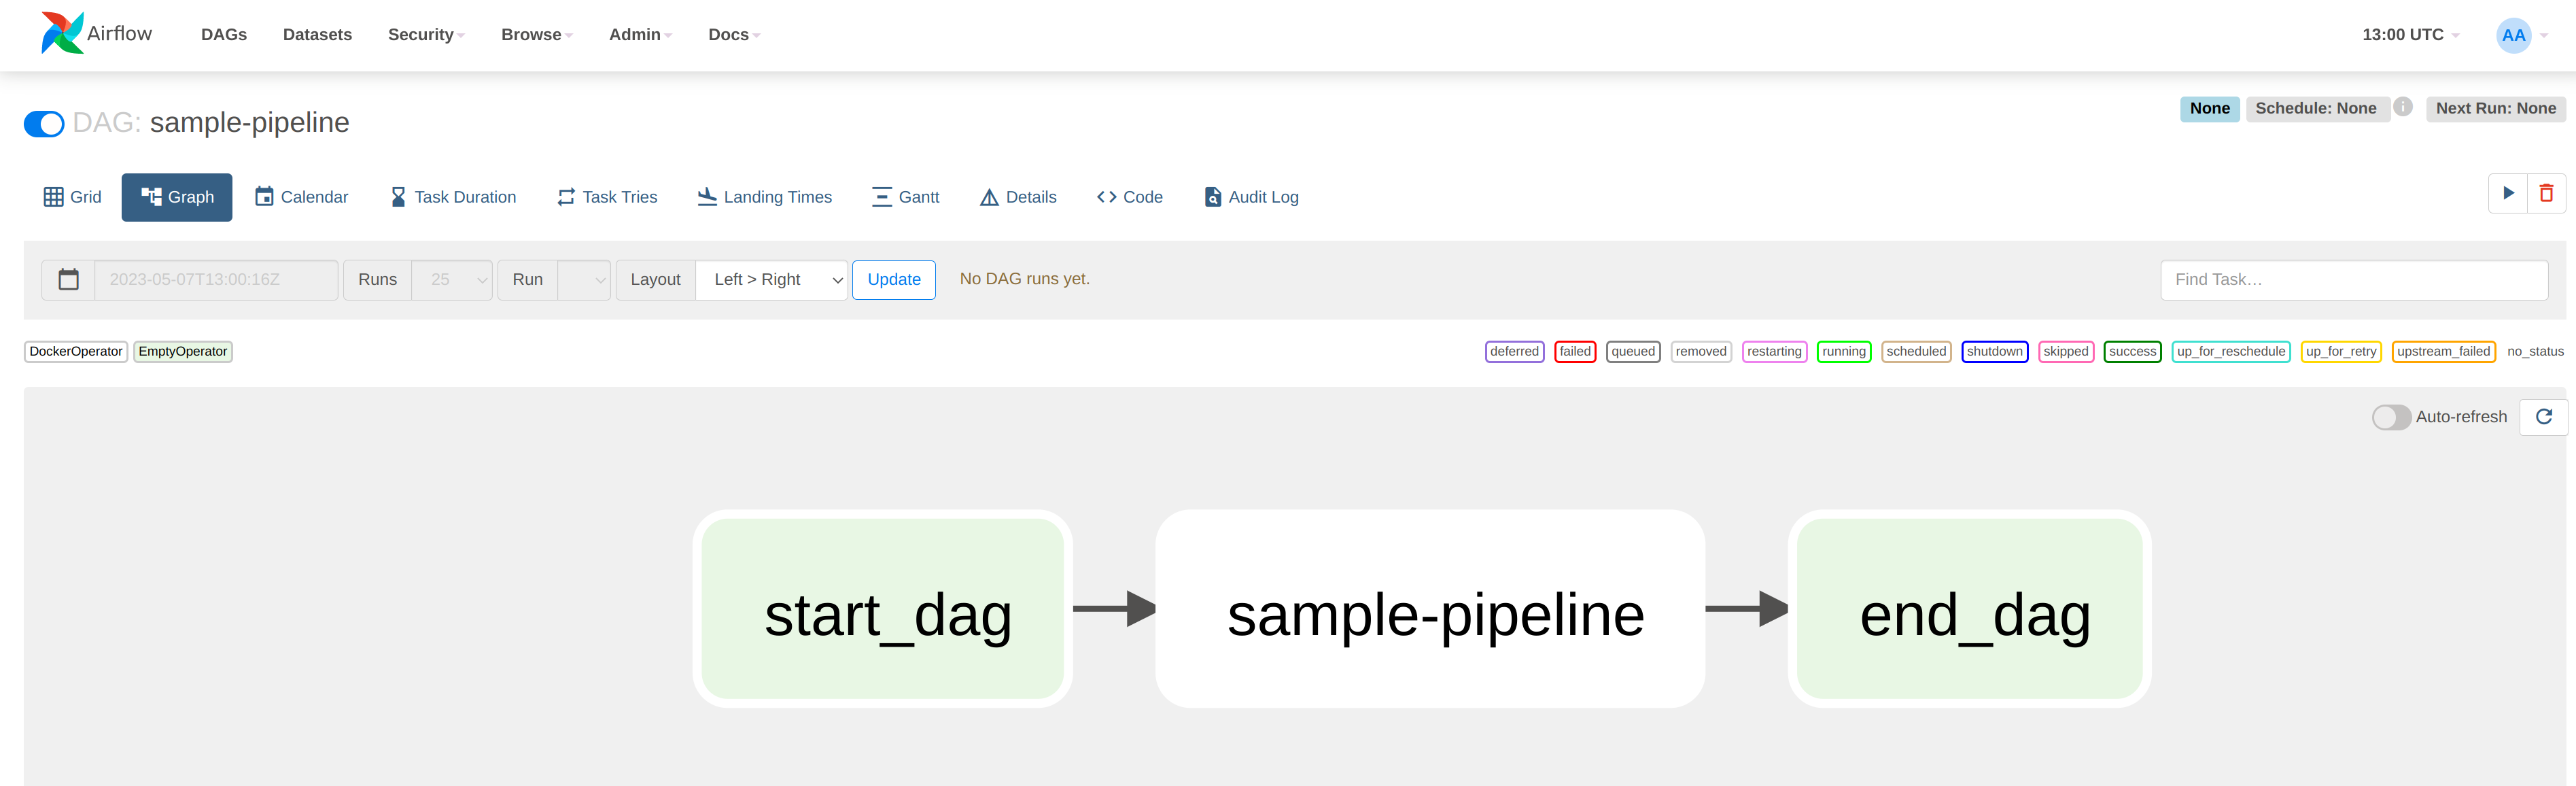Click the Update button
The height and width of the screenshot is (786, 2576).
[x=894, y=278]
